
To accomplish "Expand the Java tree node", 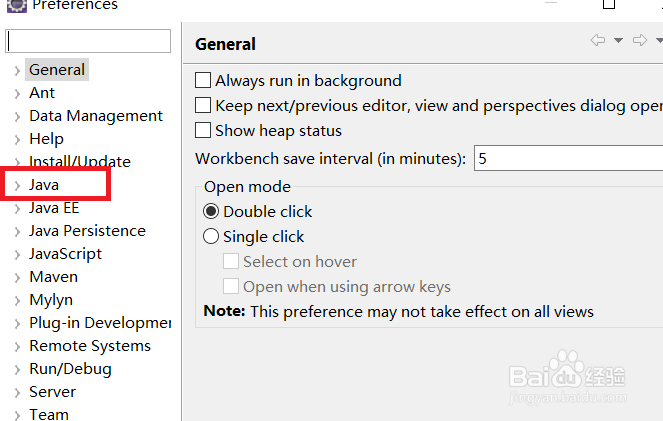I will click(x=18, y=185).
